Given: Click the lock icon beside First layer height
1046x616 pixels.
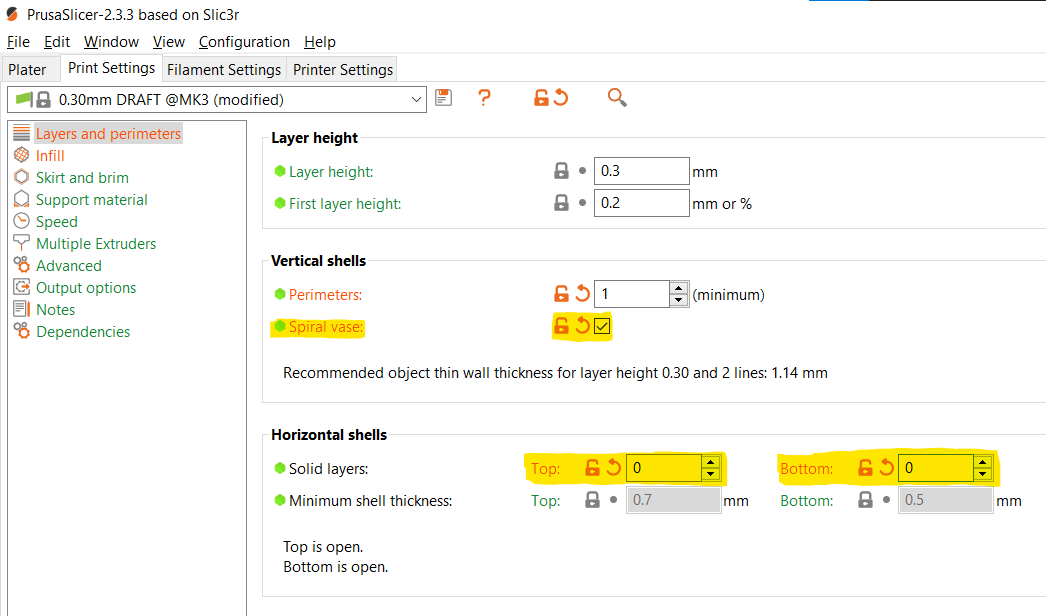Looking at the screenshot, I should (x=561, y=203).
